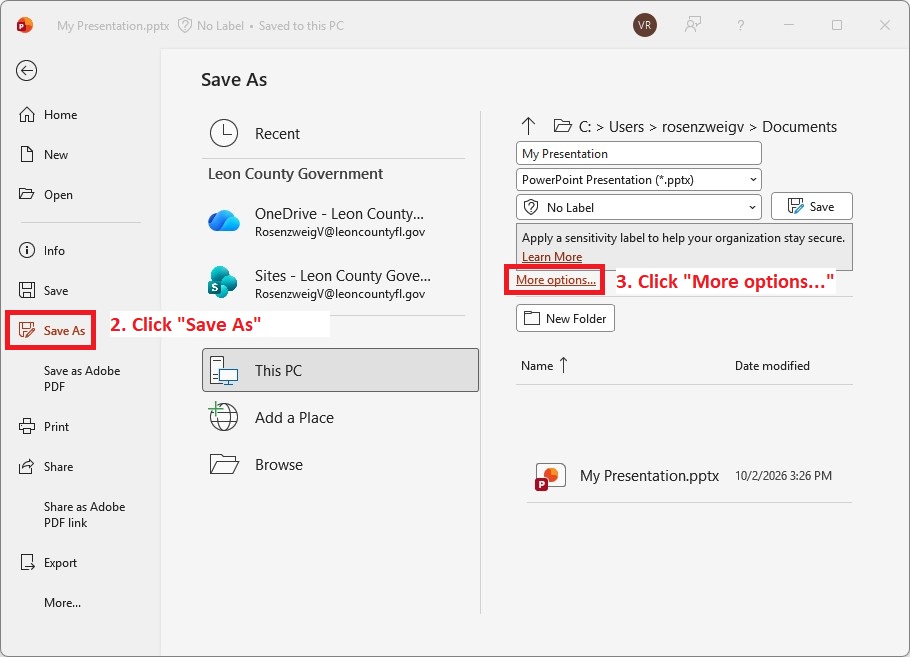The width and height of the screenshot is (910, 657).
Task: Click the Users folder in the path
Action: 626,127
